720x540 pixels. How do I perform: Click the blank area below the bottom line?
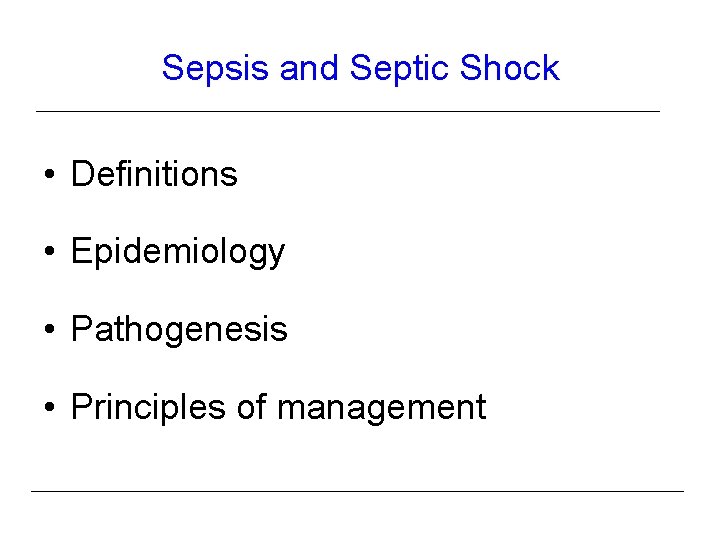point(360,516)
